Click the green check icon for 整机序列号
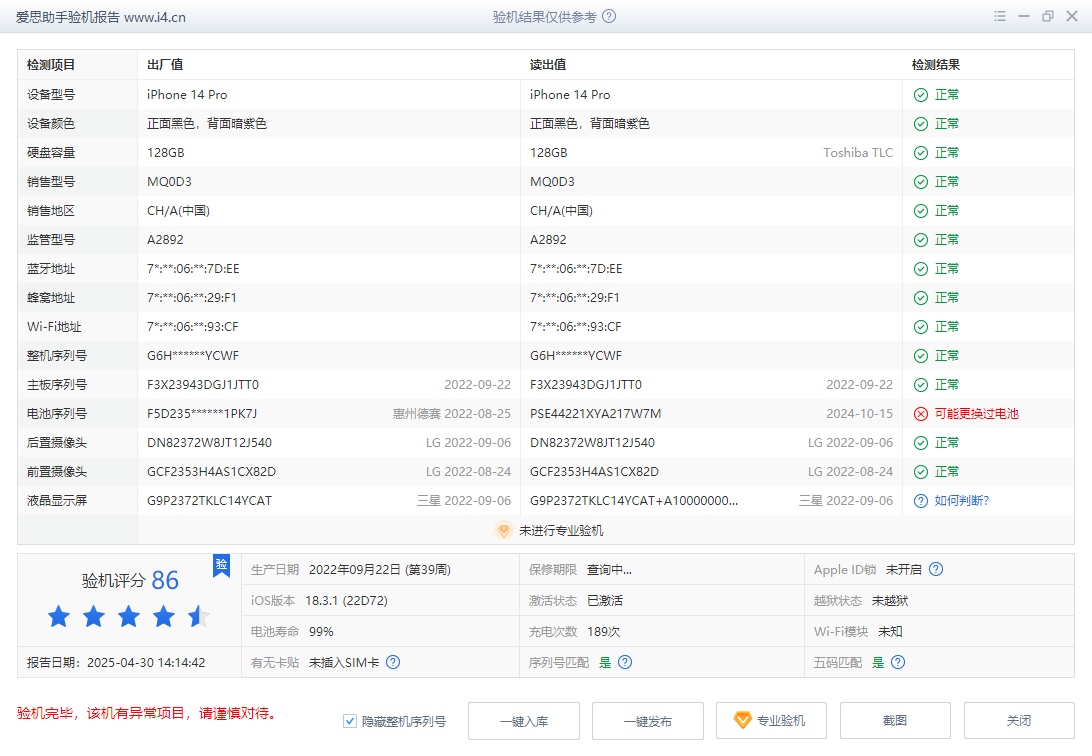 pos(921,356)
